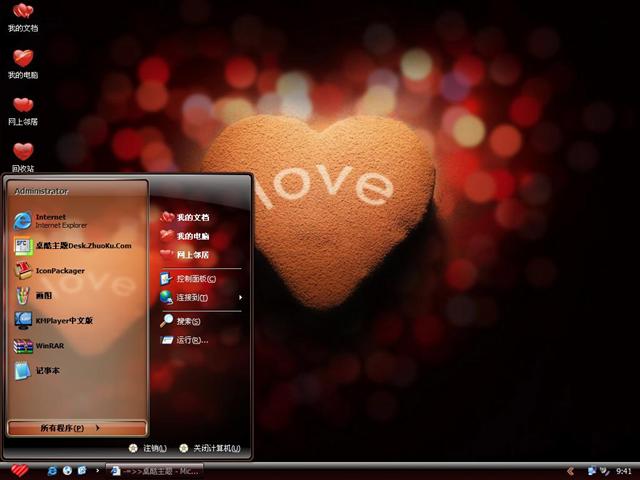
Task: Click 关闭计算机(U) shutdown button
Action: click(x=210, y=448)
